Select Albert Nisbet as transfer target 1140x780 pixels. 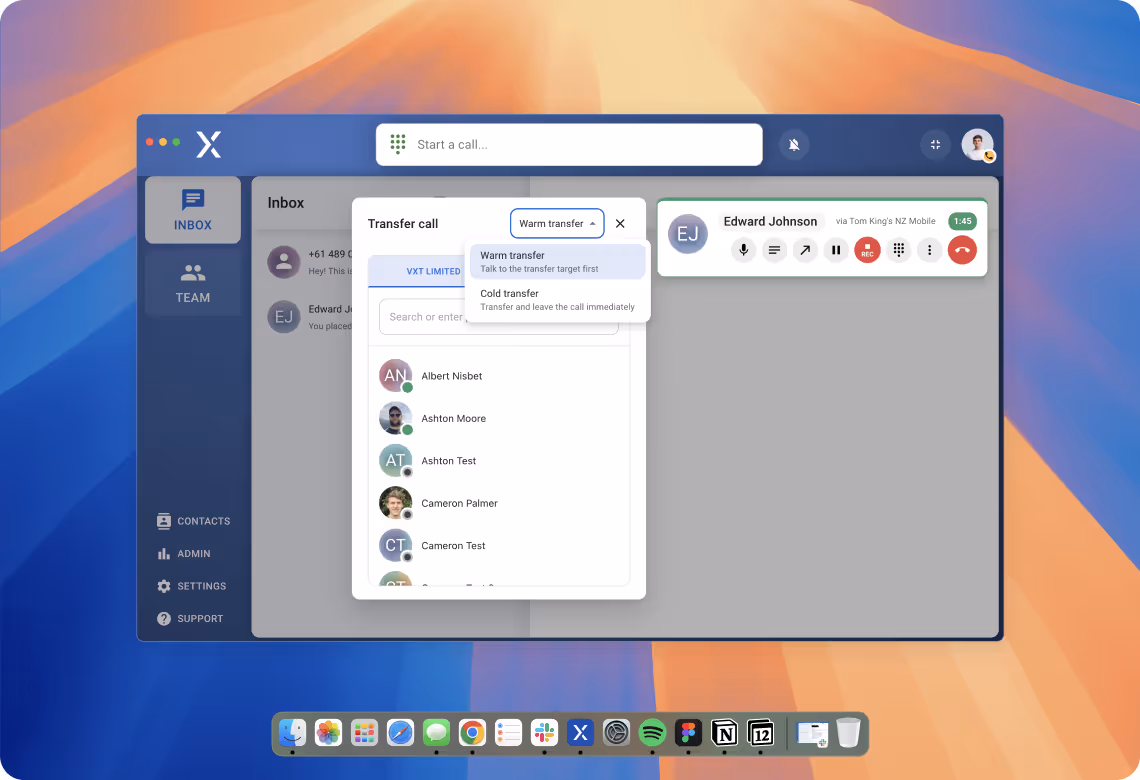pyautogui.click(x=499, y=376)
